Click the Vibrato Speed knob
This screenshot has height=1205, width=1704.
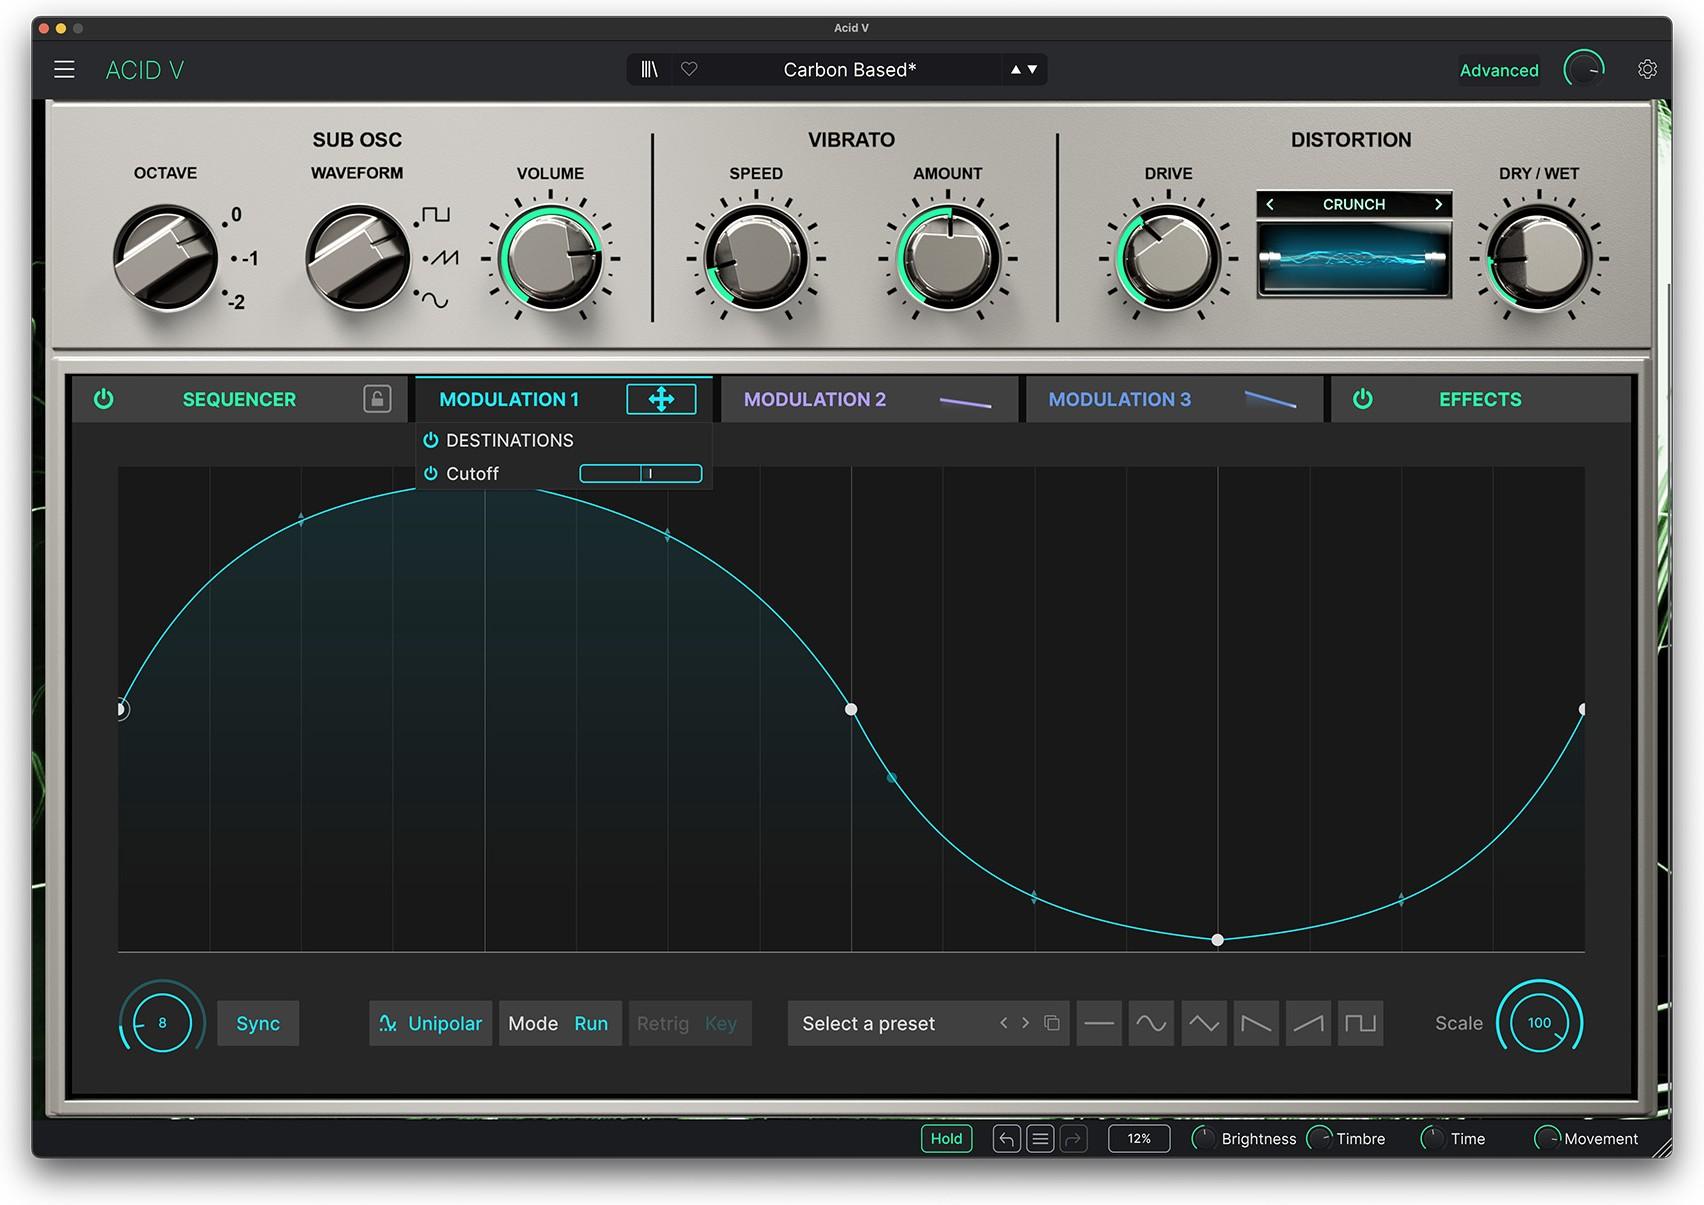tap(756, 258)
